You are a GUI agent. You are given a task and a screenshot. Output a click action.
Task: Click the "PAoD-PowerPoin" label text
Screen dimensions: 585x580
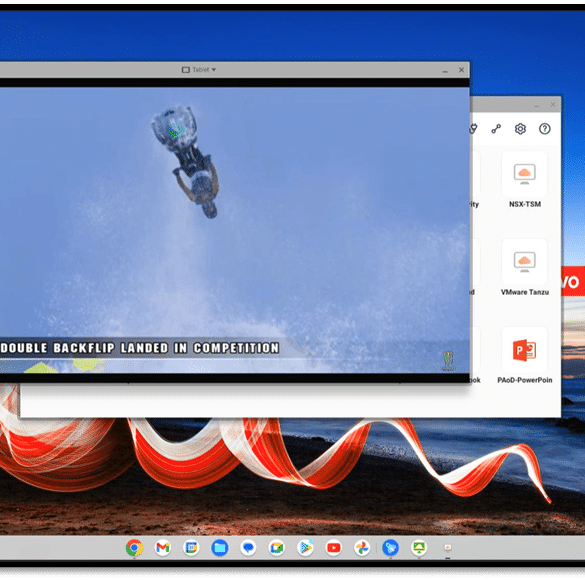pos(525,380)
